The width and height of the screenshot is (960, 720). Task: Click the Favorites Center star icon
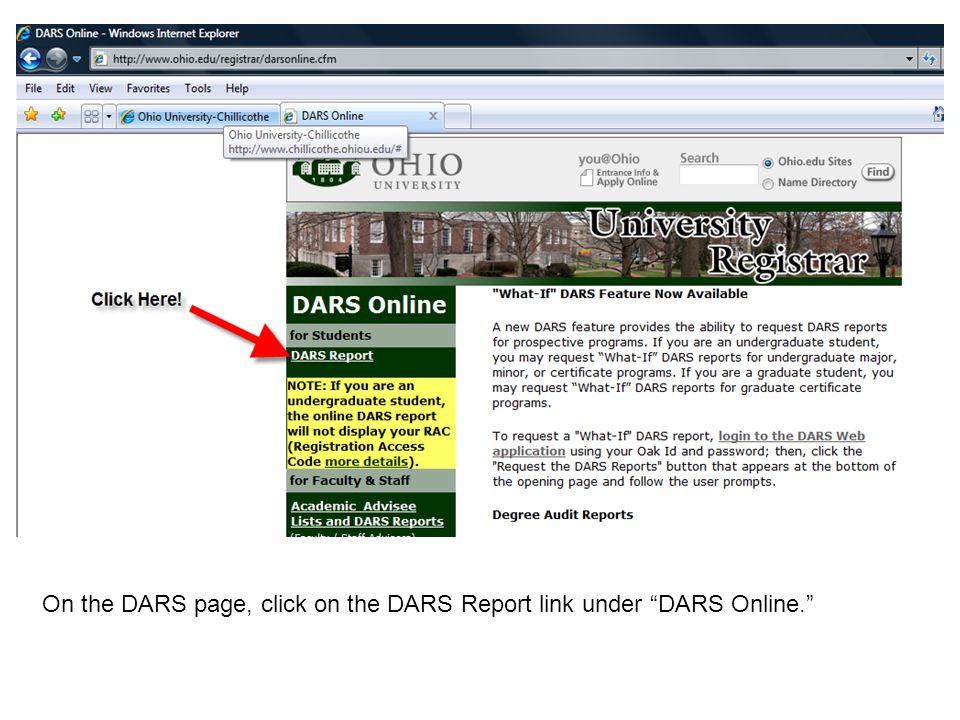point(31,114)
